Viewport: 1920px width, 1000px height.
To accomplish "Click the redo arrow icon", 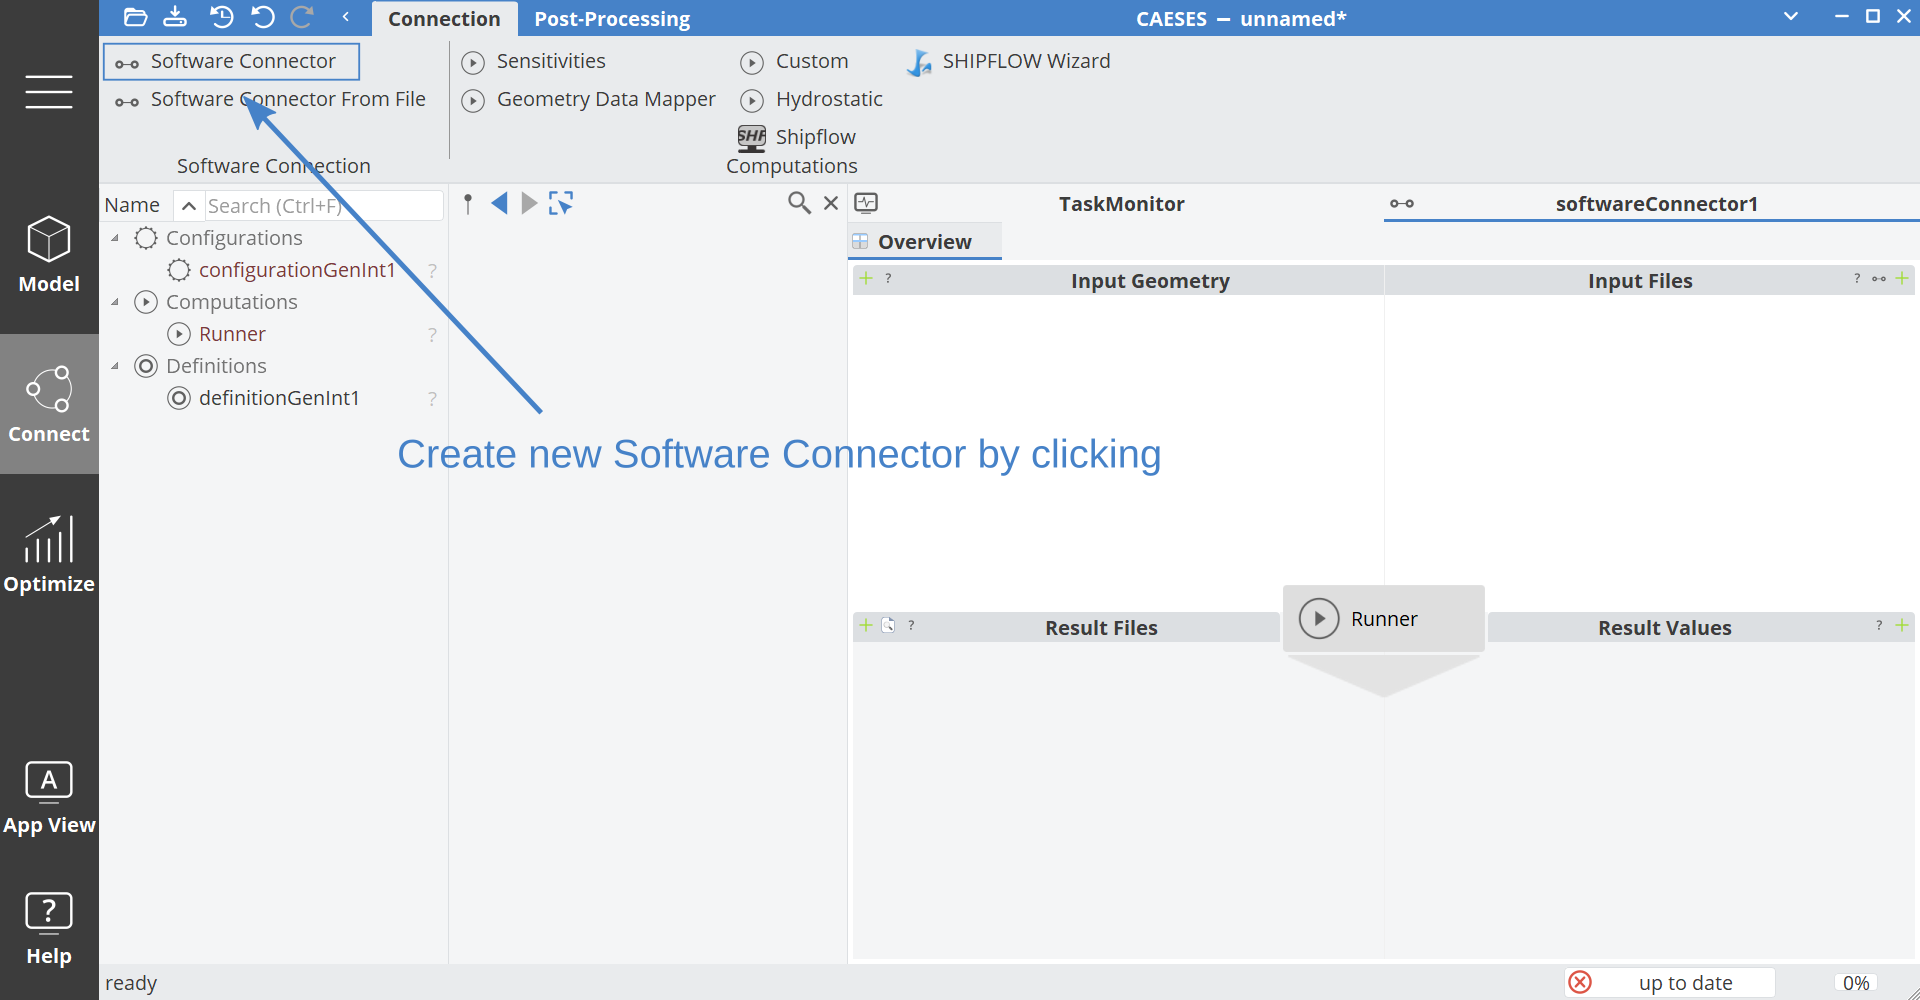I will coord(302,17).
